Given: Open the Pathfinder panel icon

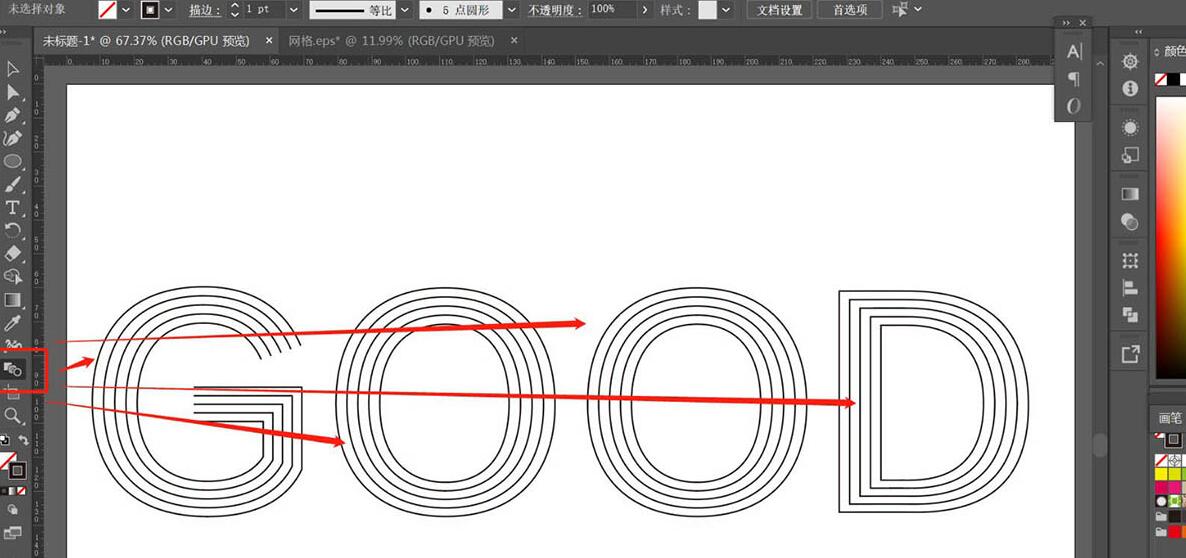Looking at the screenshot, I should pos(1130,315).
